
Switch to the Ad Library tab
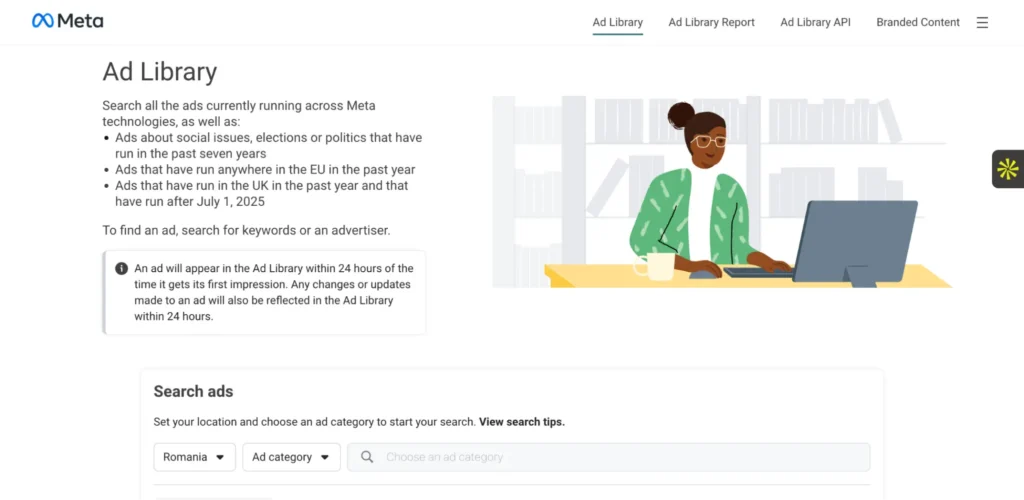tap(618, 22)
